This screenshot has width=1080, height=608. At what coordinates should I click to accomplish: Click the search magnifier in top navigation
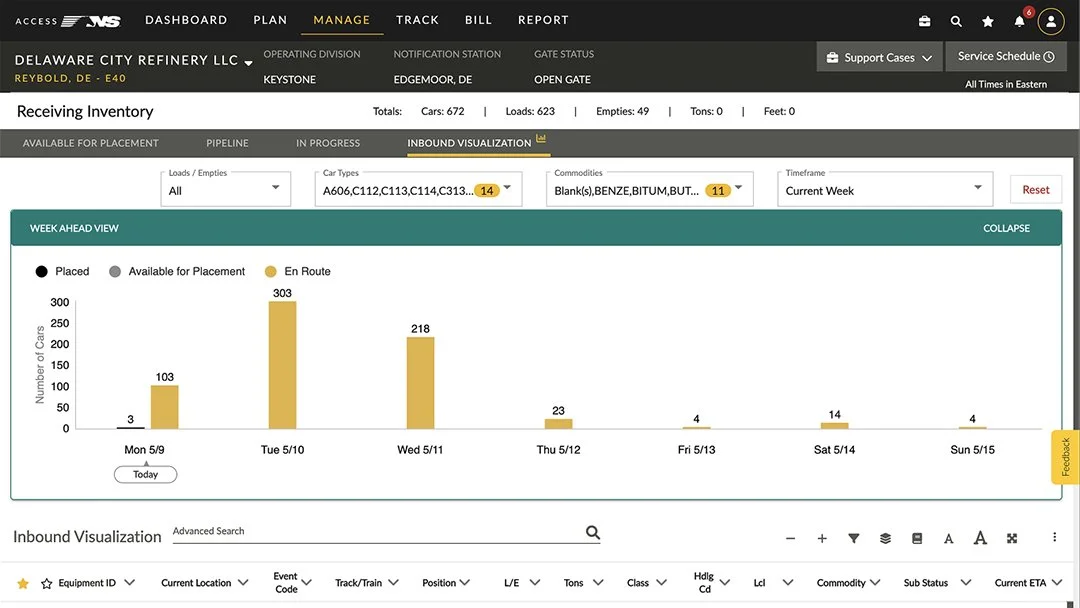[x=956, y=21]
